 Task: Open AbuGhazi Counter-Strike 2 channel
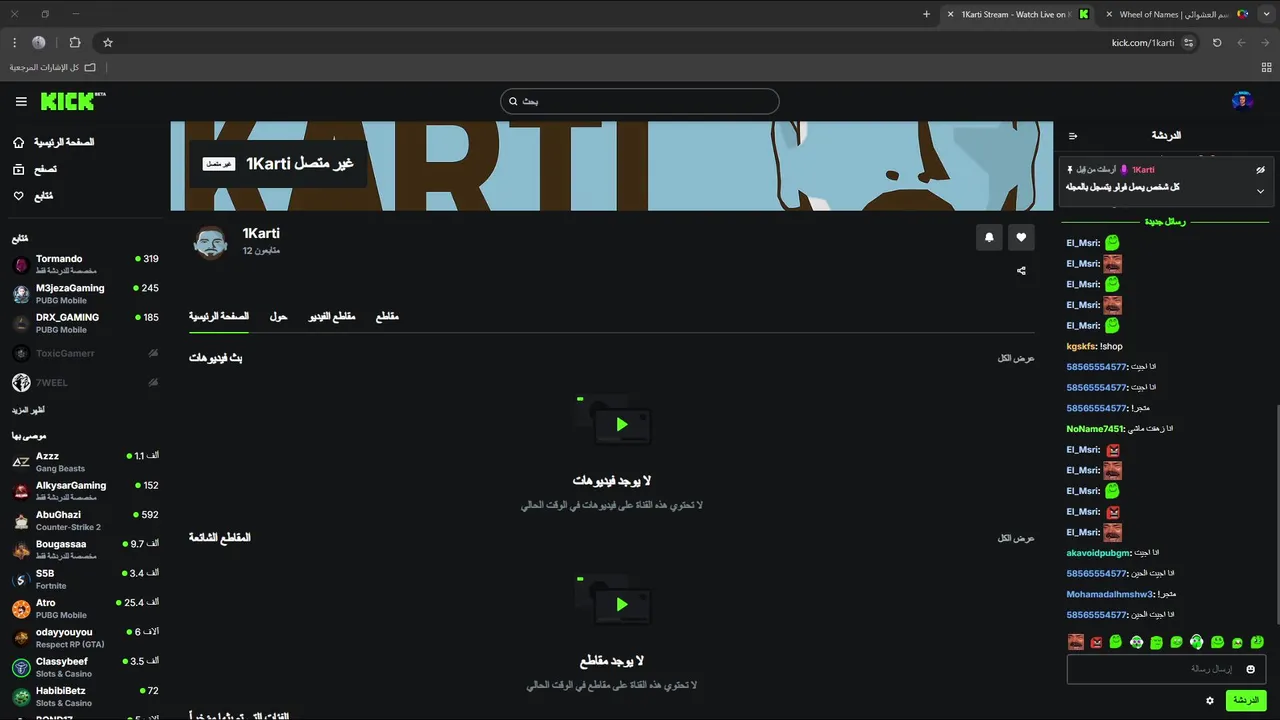tap(85, 520)
